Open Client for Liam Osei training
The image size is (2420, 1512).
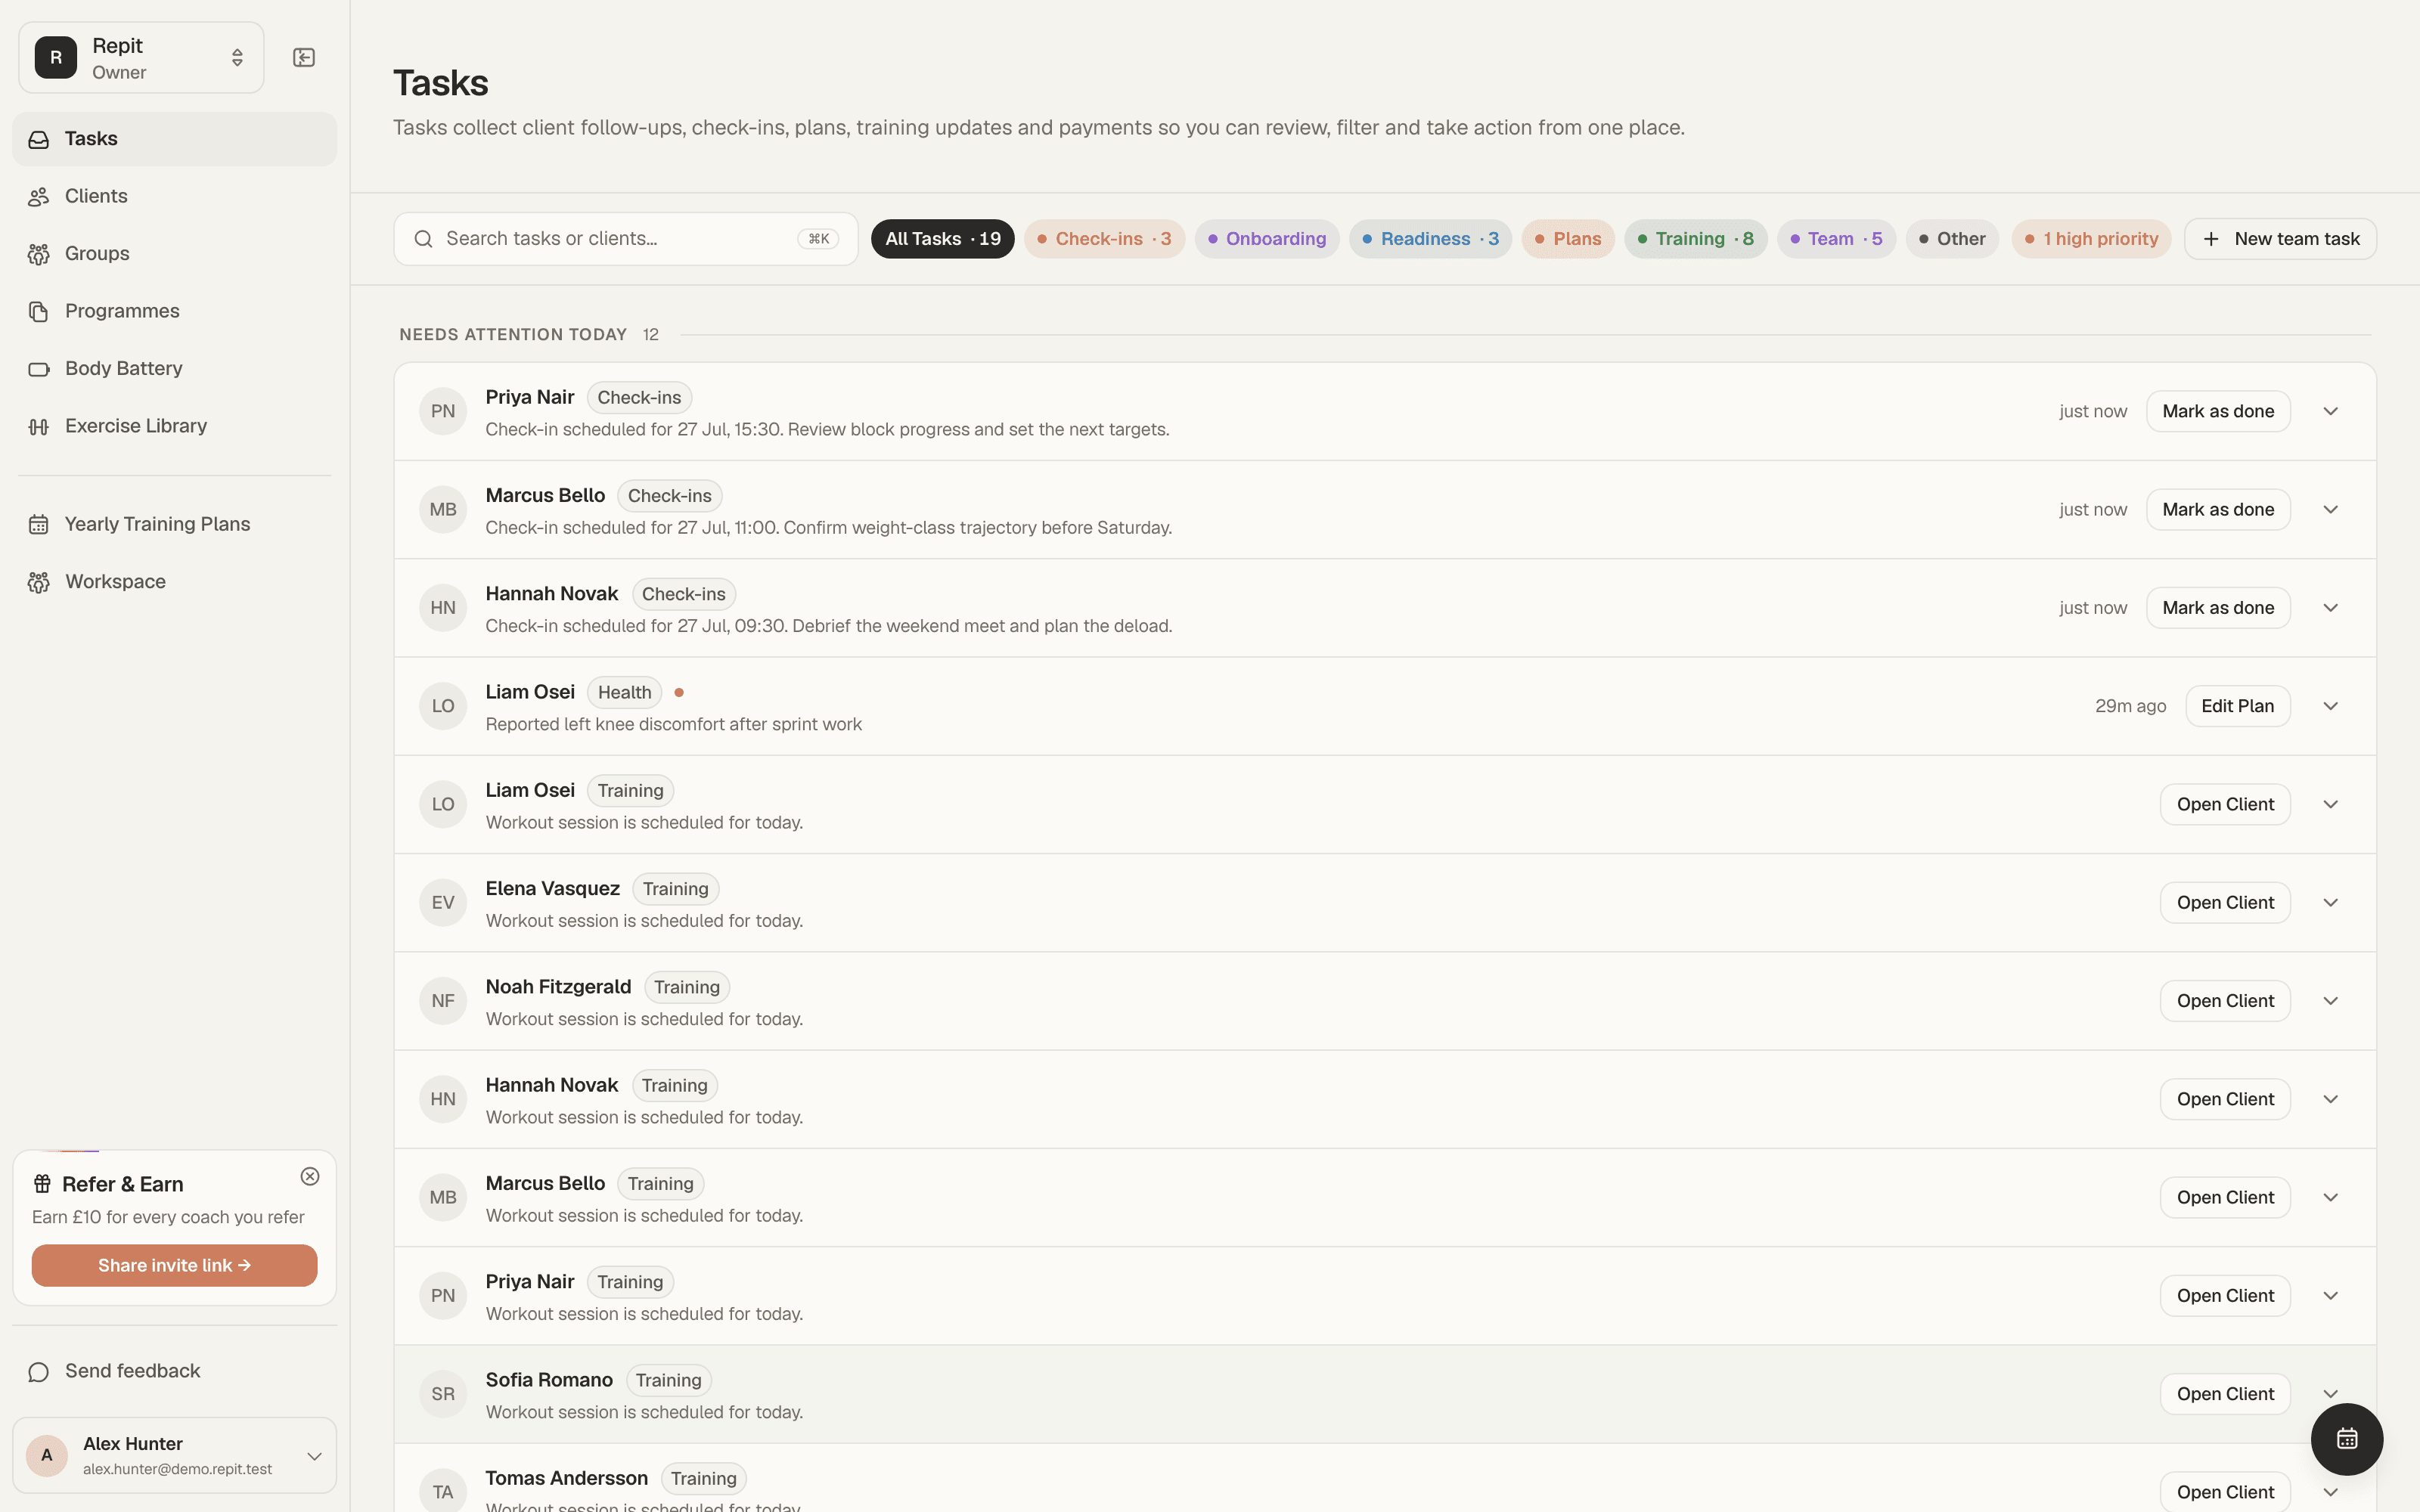point(2225,805)
